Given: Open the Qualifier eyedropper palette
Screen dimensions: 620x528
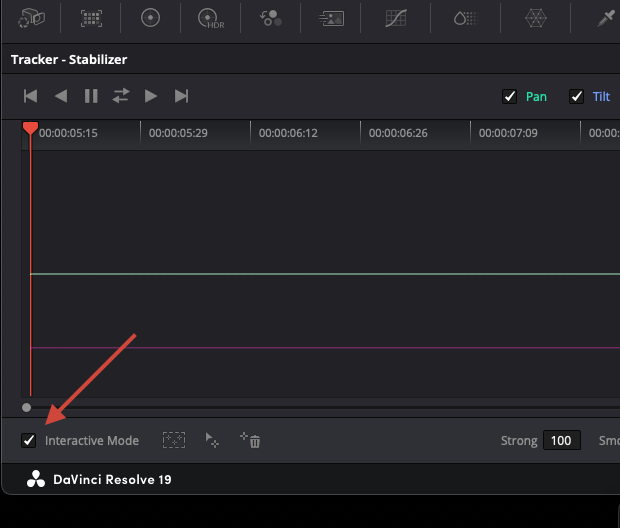Looking at the screenshot, I should pyautogui.click(x=605, y=17).
